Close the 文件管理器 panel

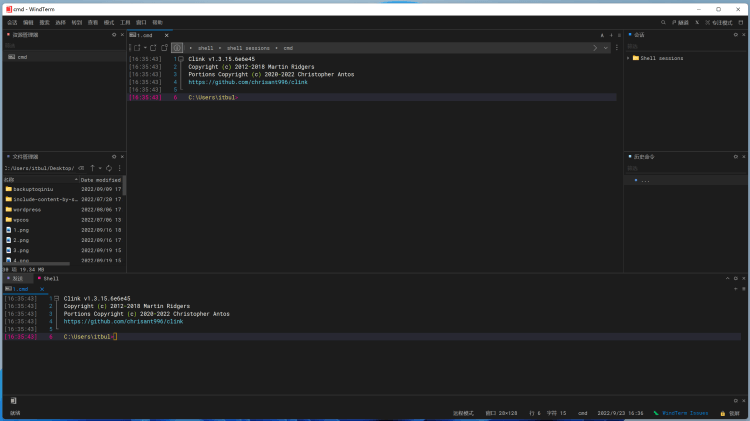click(122, 157)
